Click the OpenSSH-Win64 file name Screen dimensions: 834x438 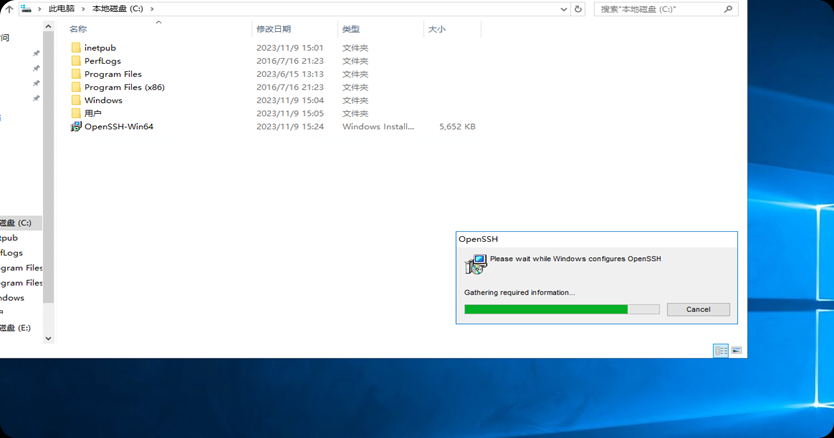pos(119,127)
